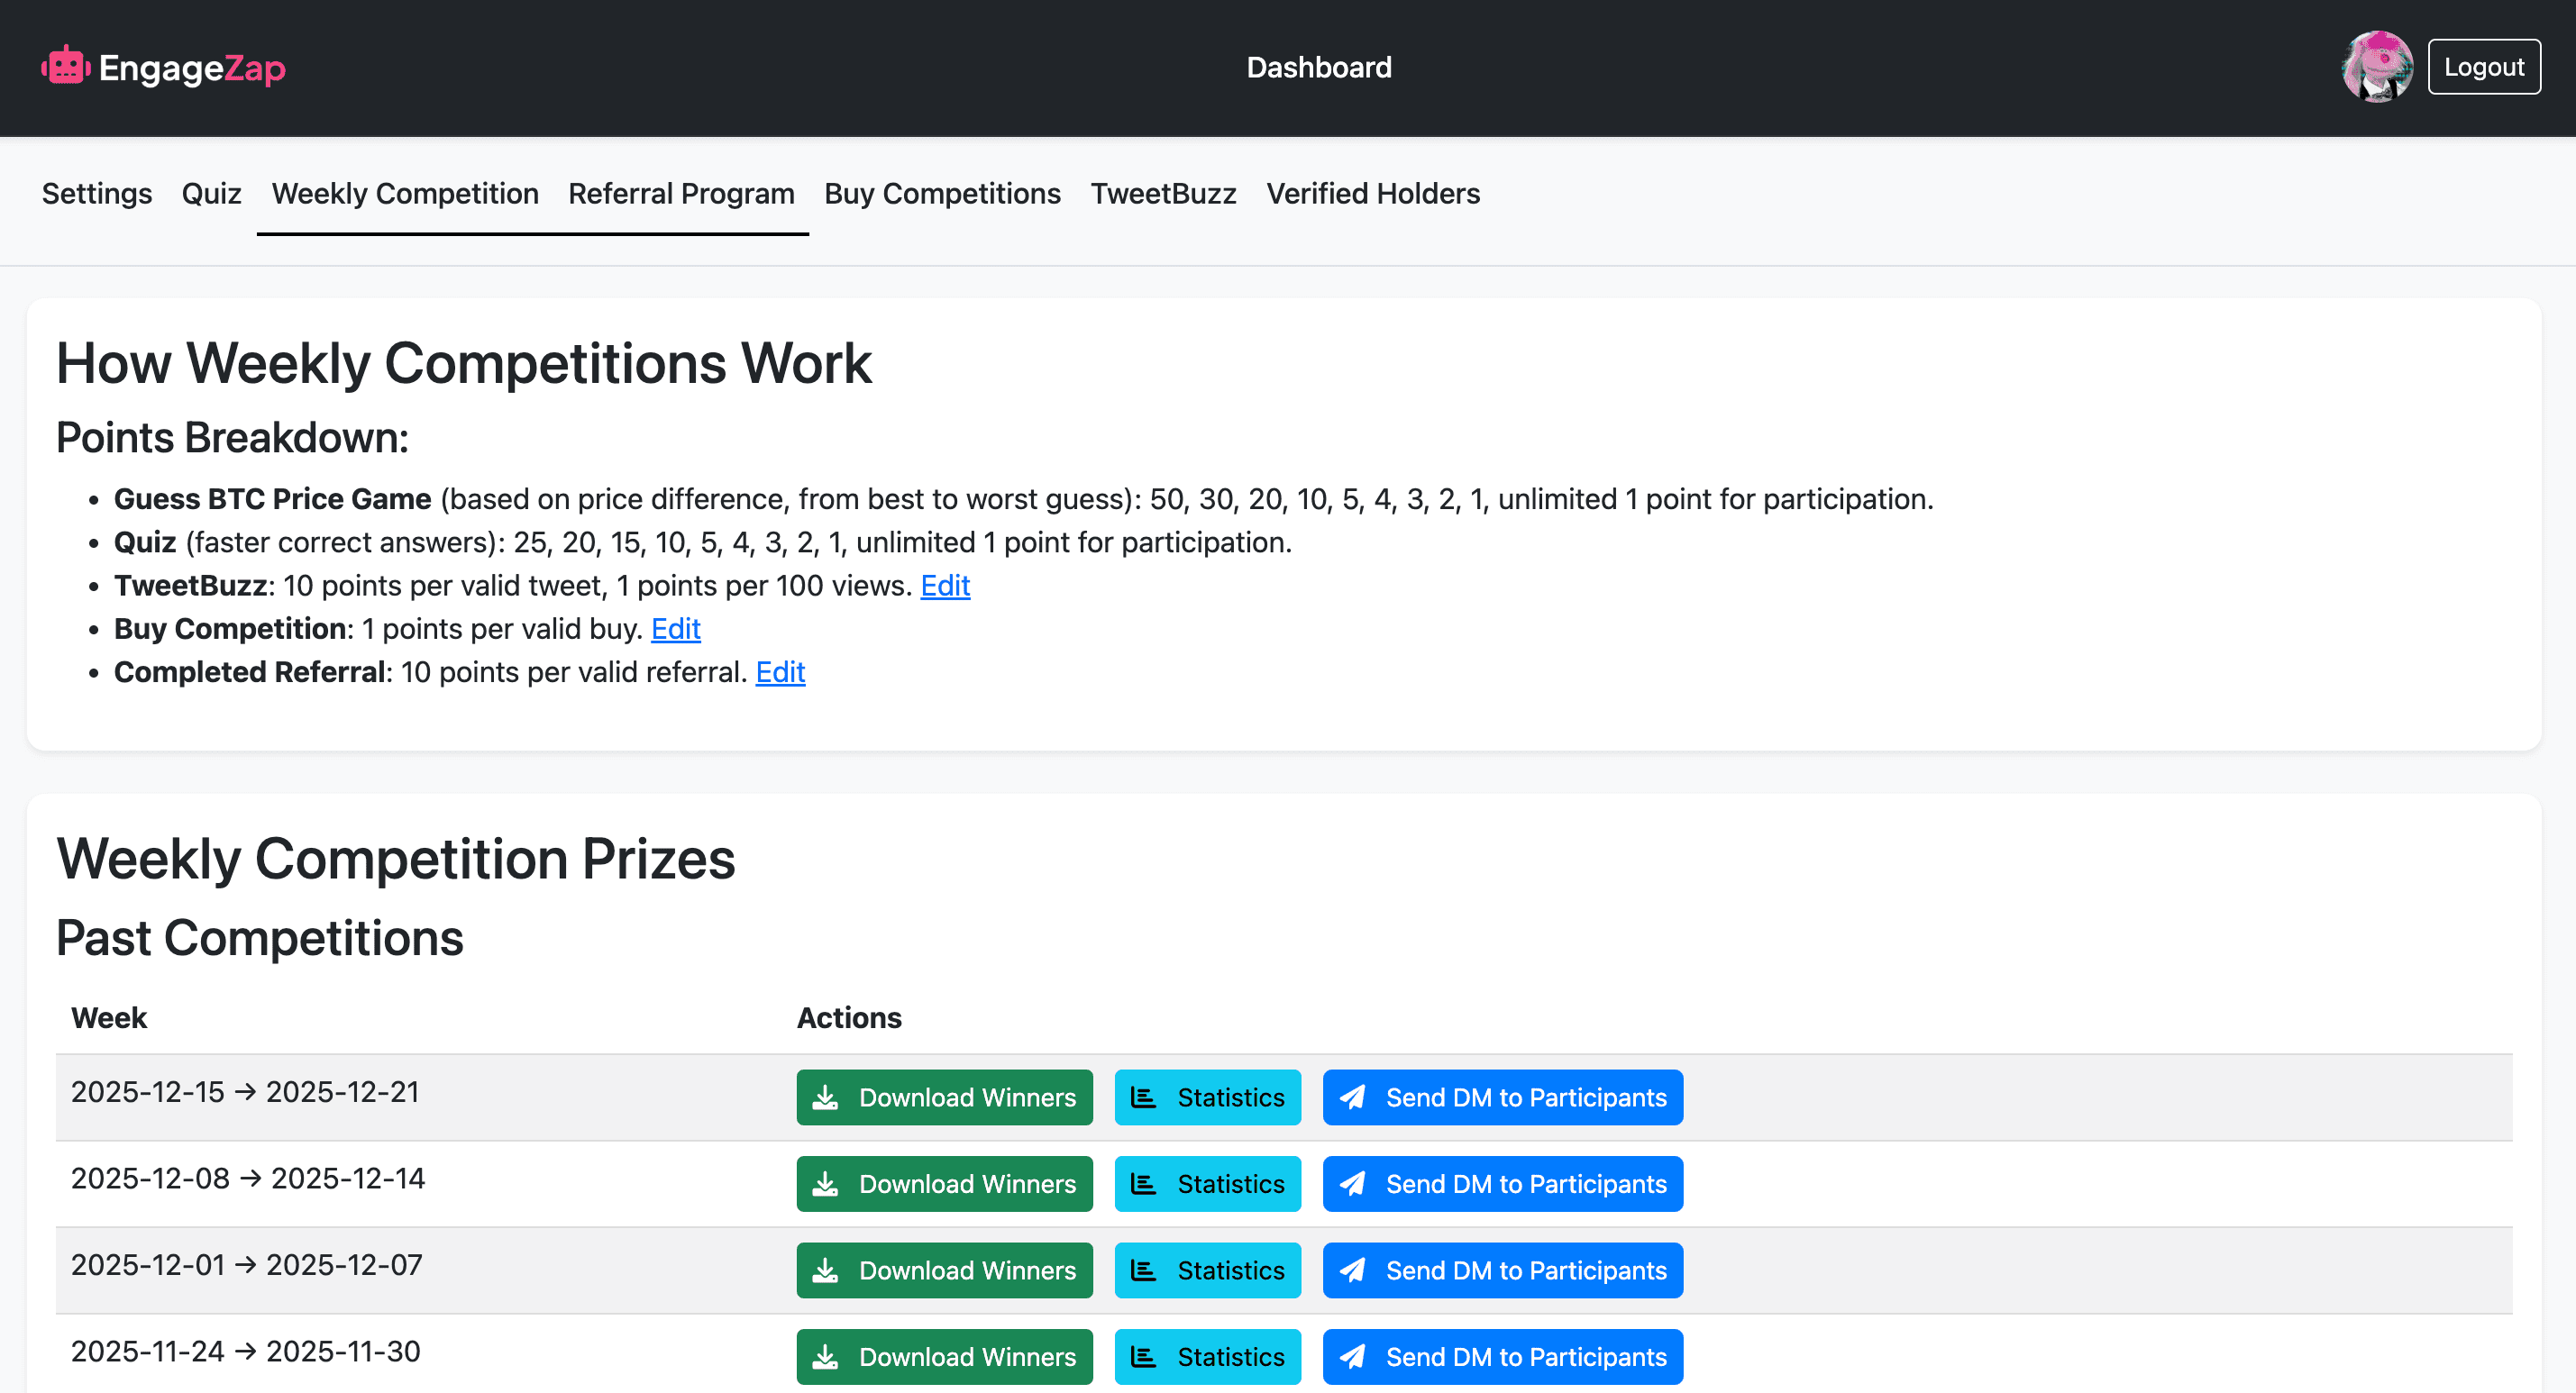Click paper plane icon in 2025-11-24 week row
The height and width of the screenshot is (1393, 2576).
(x=1352, y=1357)
